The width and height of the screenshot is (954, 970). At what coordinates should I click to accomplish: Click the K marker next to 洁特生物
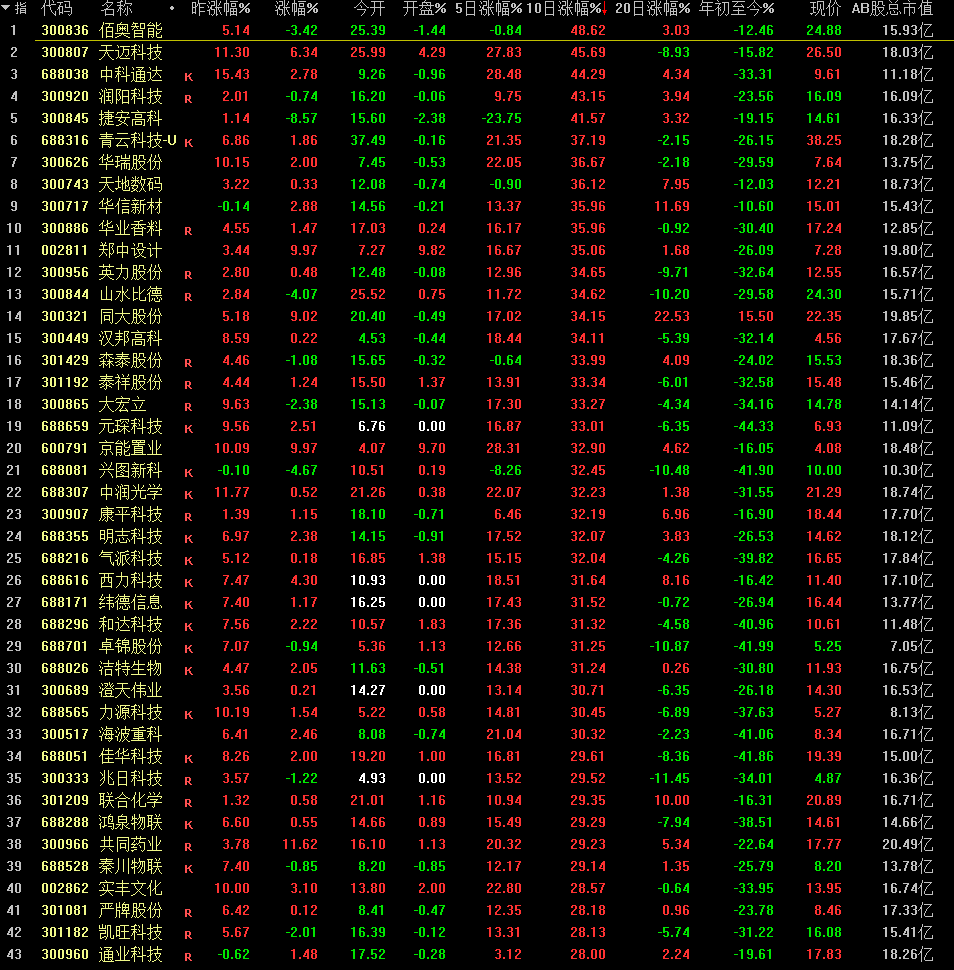189,671
